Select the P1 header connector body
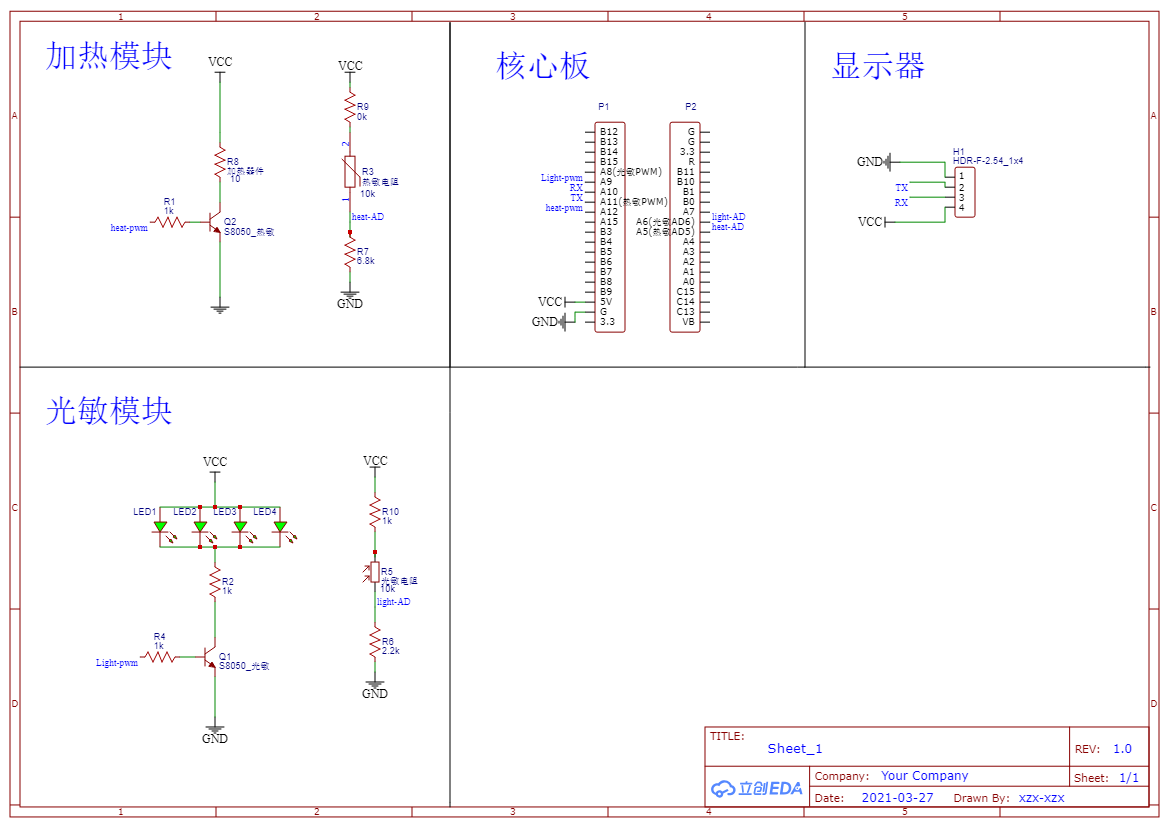Viewport: 1169px width, 828px height. coord(610,227)
